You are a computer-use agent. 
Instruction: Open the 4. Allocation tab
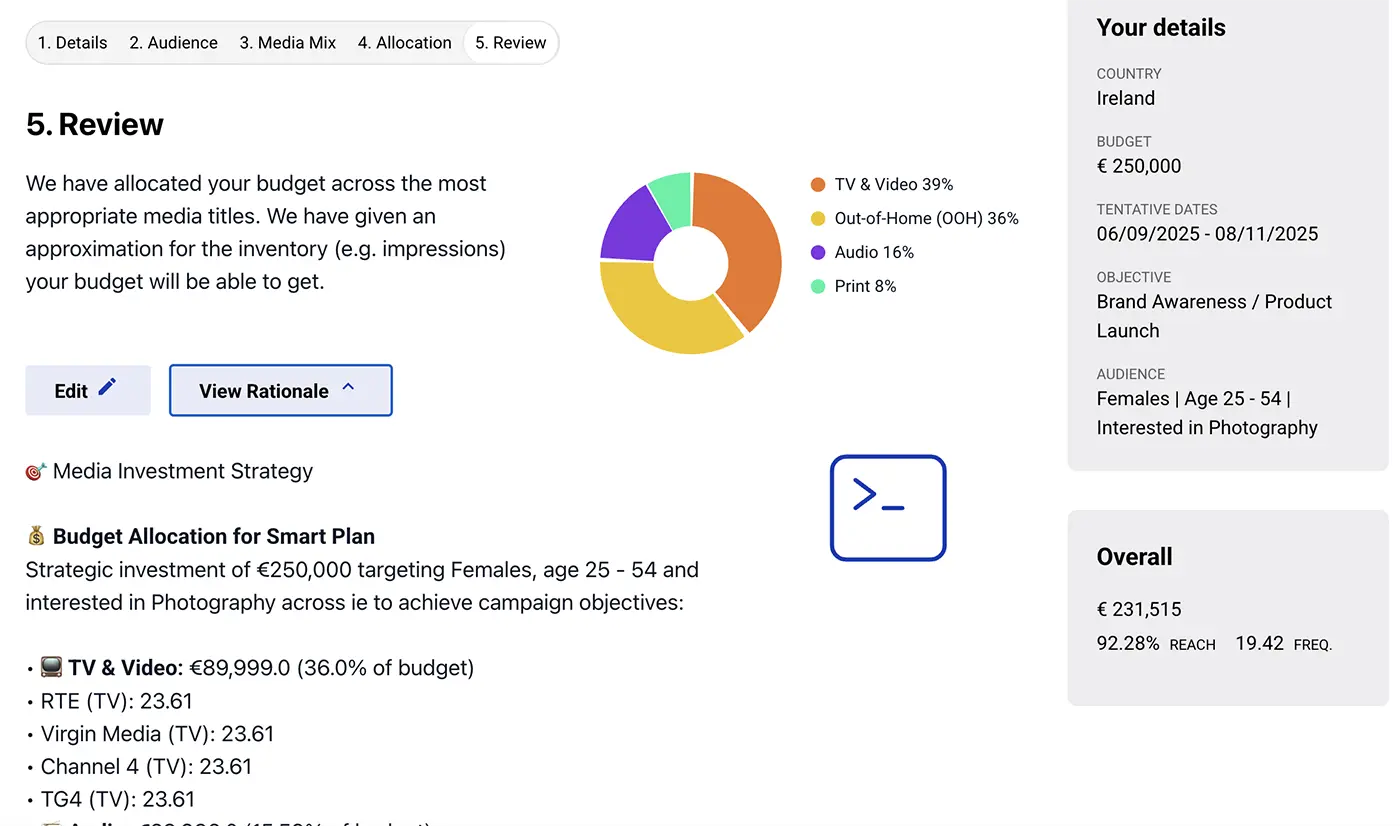point(405,43)
